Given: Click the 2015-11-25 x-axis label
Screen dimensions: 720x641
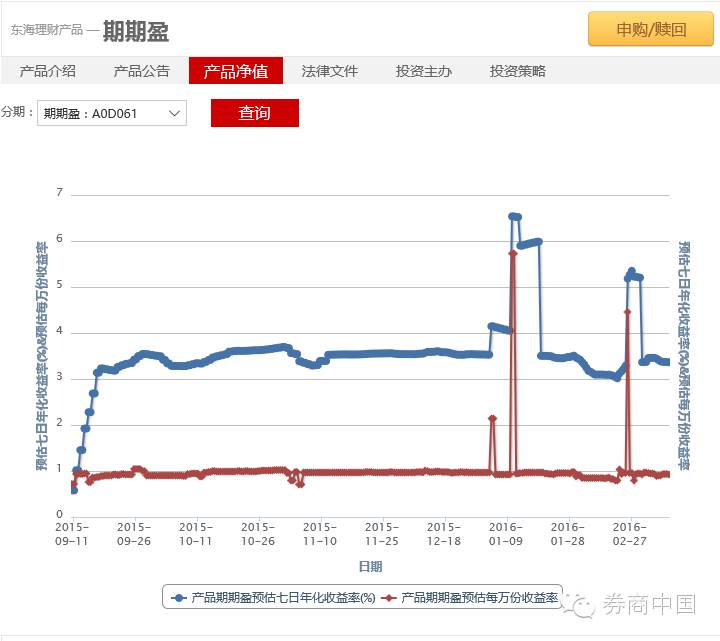Looking at the screenshot, I should [x=382, y=534].
